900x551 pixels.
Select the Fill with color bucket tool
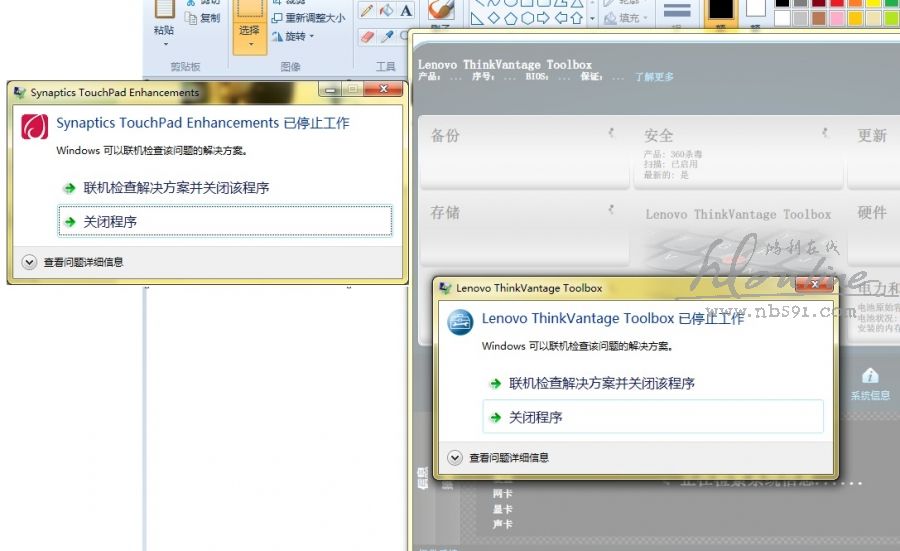click(387, 10)
